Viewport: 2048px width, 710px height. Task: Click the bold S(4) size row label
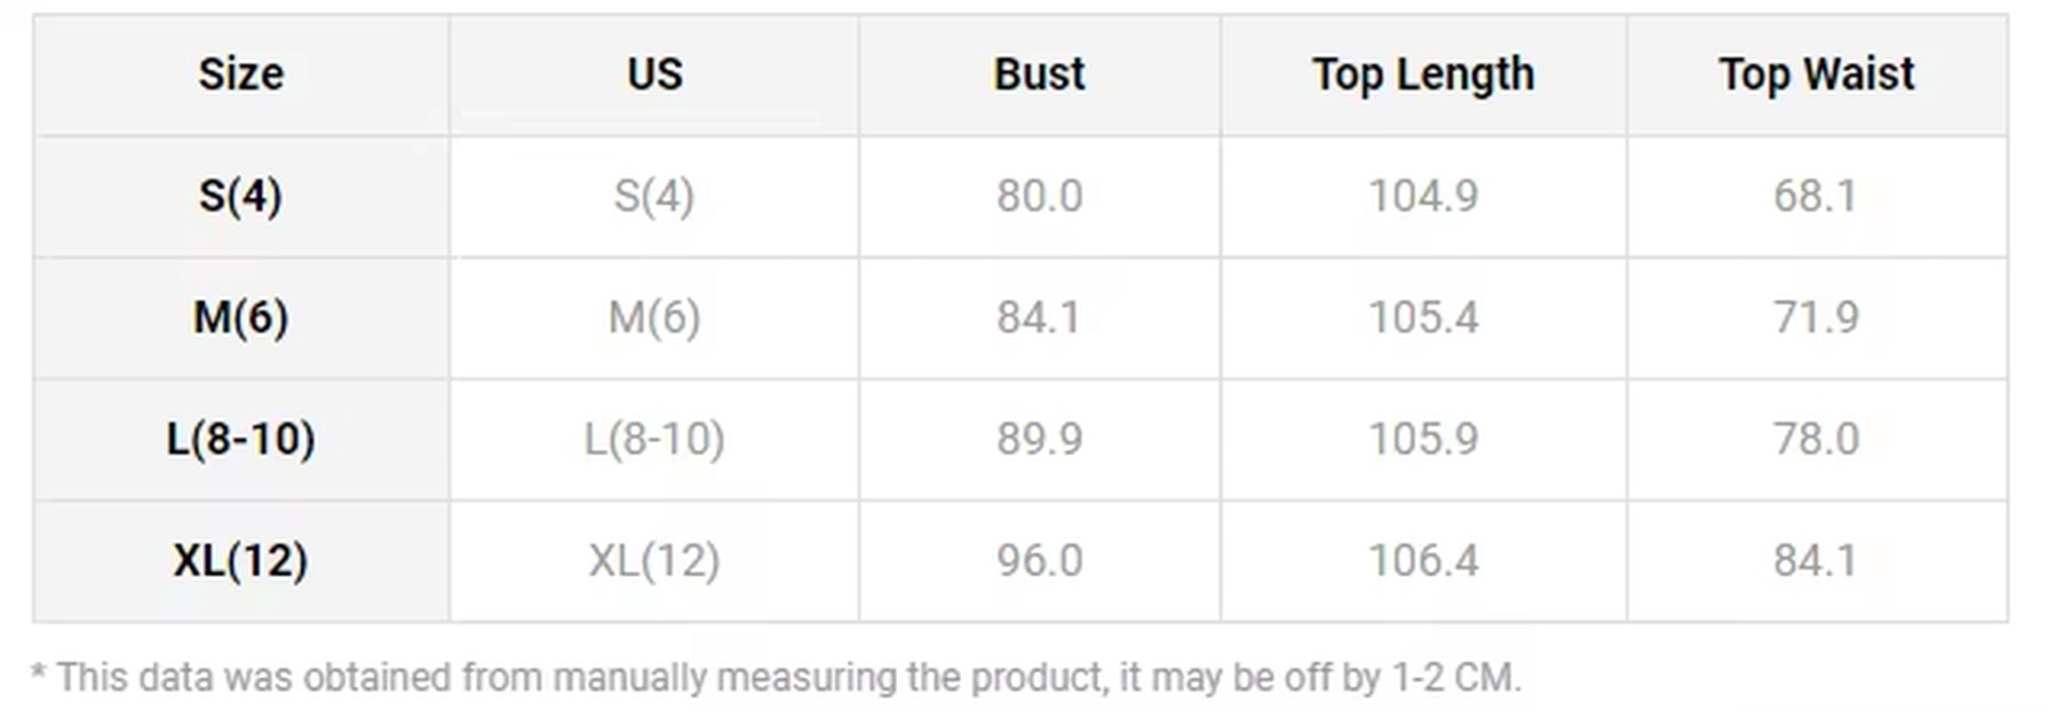241,195
